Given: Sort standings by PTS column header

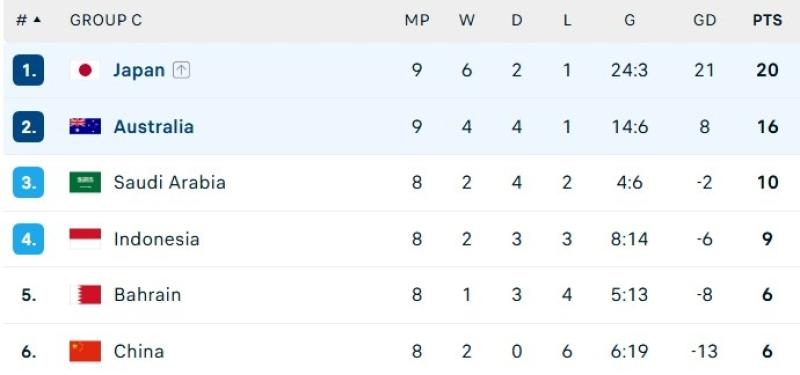Looking at the screenshot, I should point(767,20).
